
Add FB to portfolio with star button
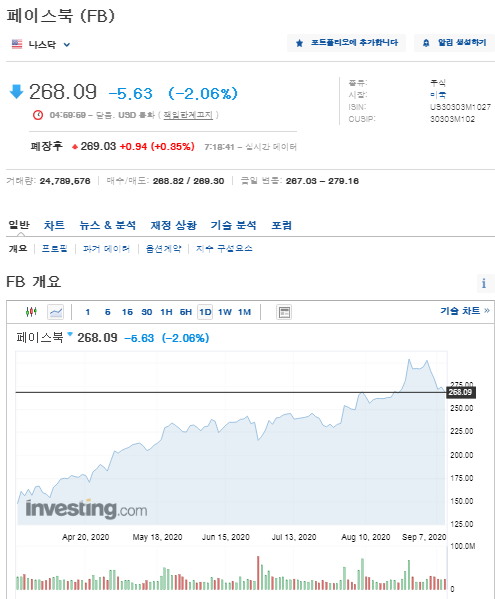click(346, 42)
